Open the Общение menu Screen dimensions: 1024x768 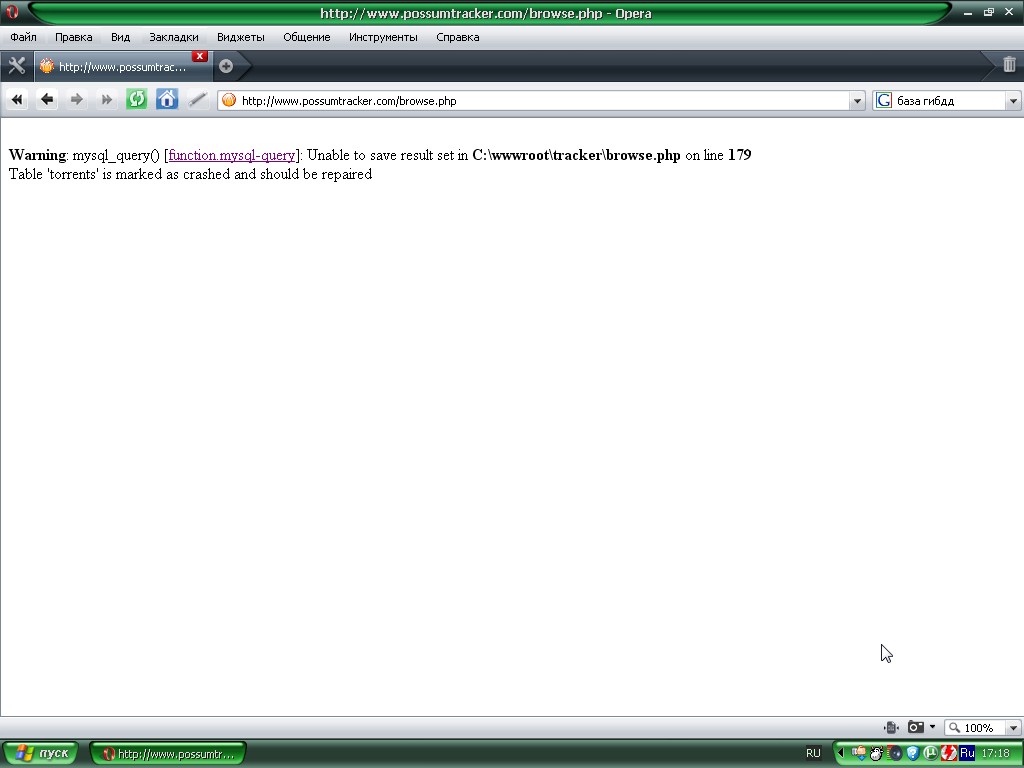click(307, 37)
